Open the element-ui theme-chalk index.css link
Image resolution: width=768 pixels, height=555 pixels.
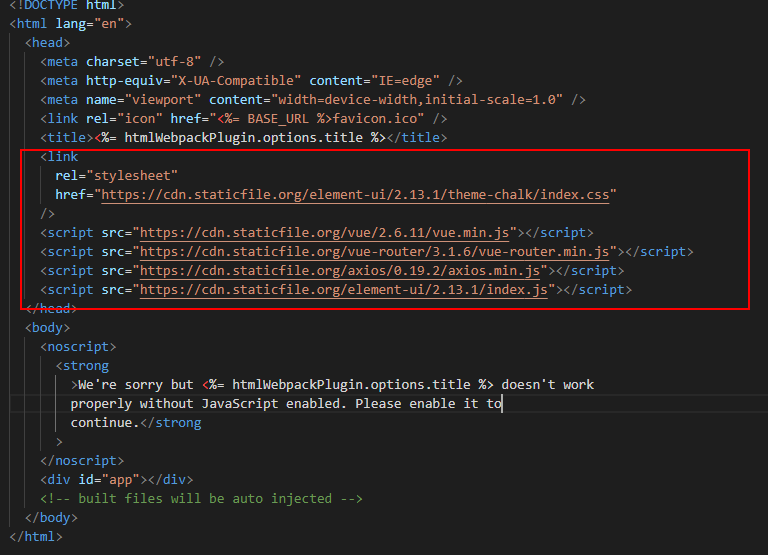point(355,195)
